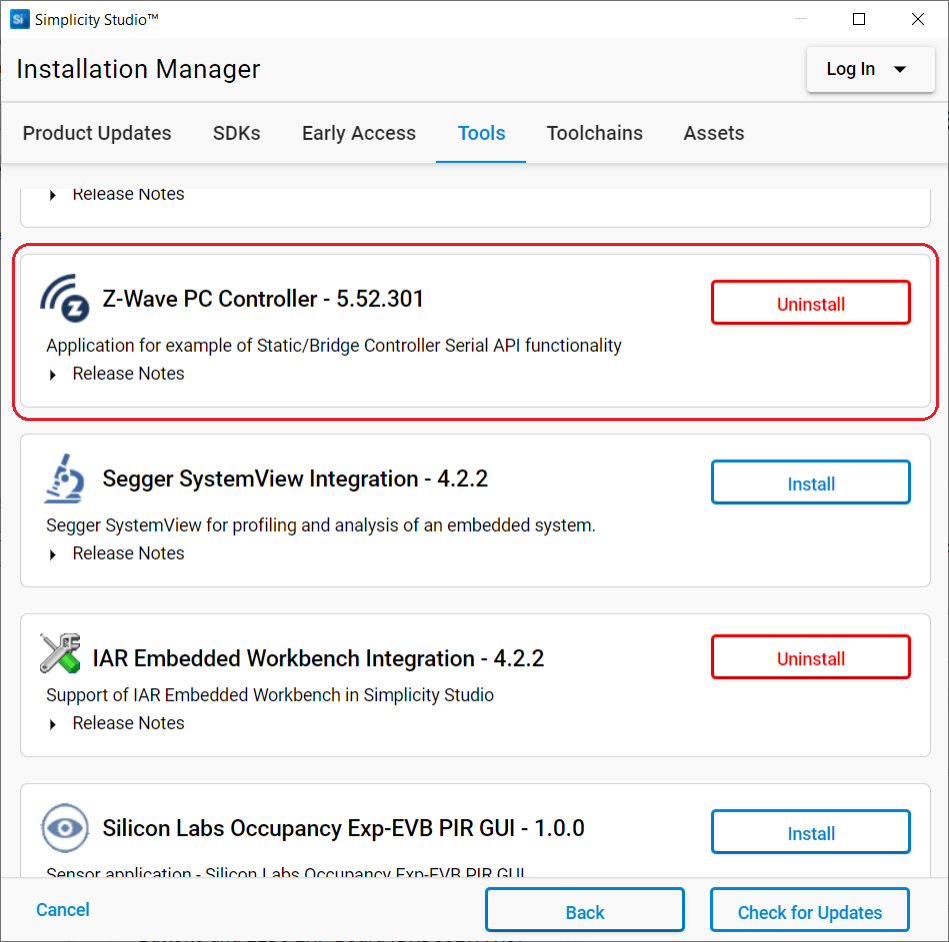Click the Cancel link
The height and width of the screenshot is (942, 949).
point(62,910)
